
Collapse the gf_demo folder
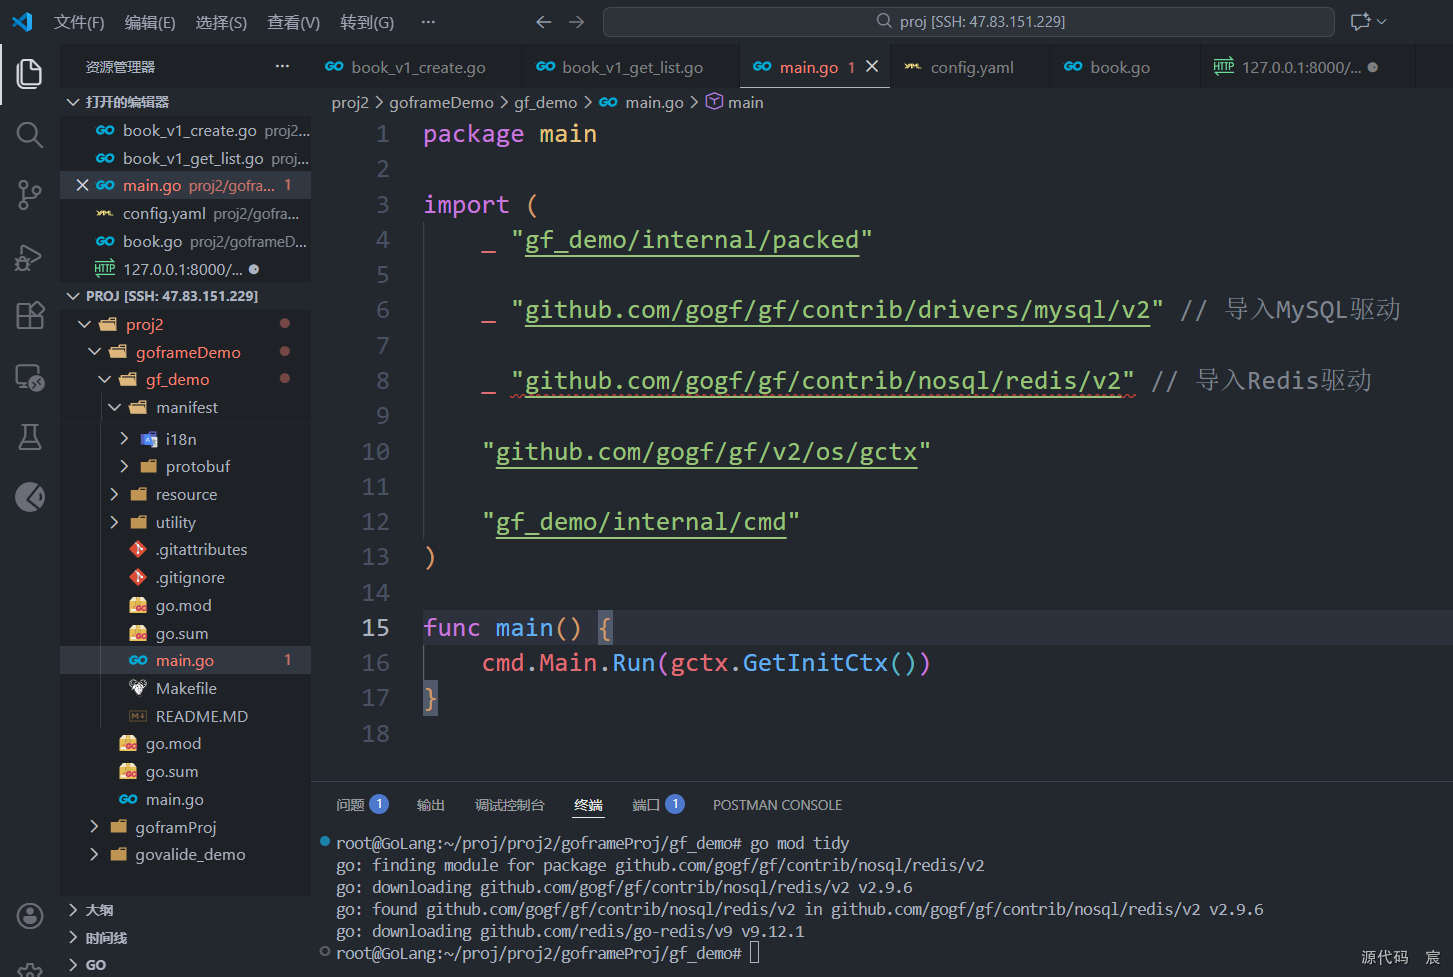pyautogui.click(x=104, y=379)
